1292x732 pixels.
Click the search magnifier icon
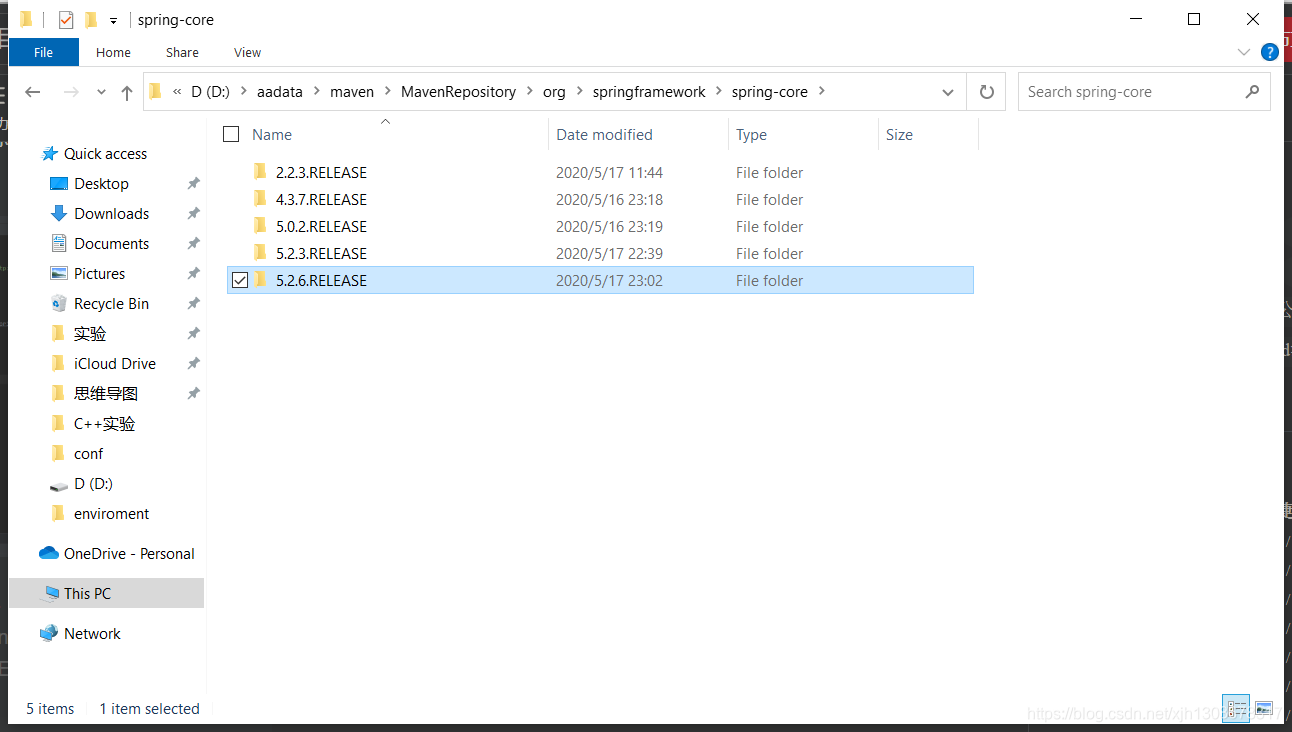tap(1252, 92)
